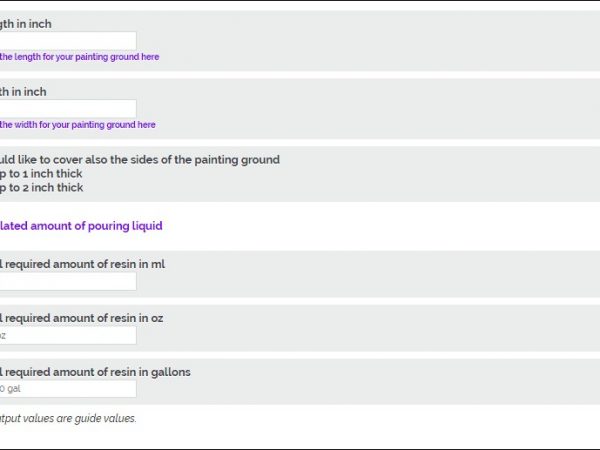Click the cover sides of painting ground label
Image resolution: width=600 pixels, height=450 pixels.
click(x=139, y=160)
